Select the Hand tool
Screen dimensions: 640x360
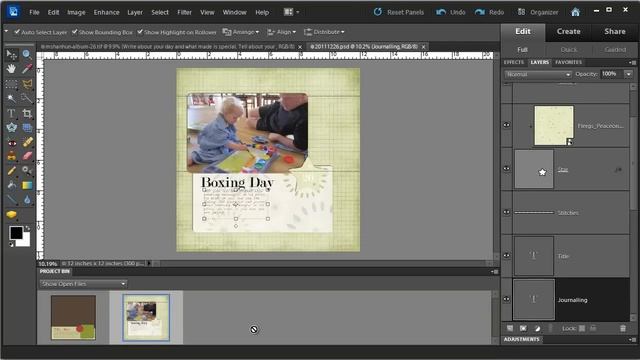[x=11, y=69]
